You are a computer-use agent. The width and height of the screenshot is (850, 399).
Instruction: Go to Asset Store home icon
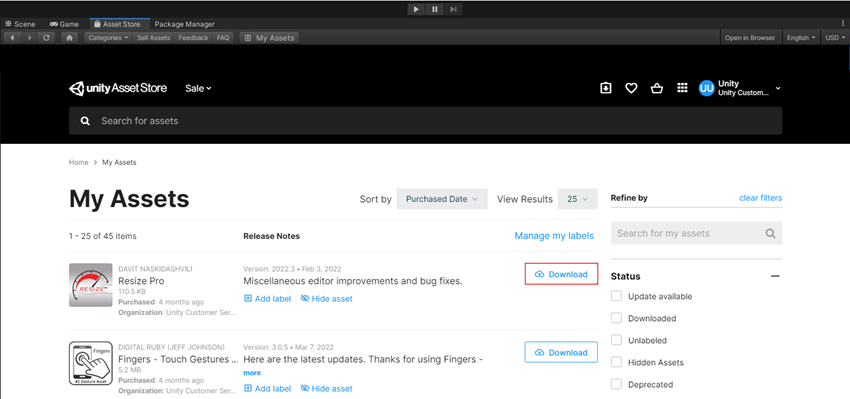pyautogui.click(x=69, y=38)
